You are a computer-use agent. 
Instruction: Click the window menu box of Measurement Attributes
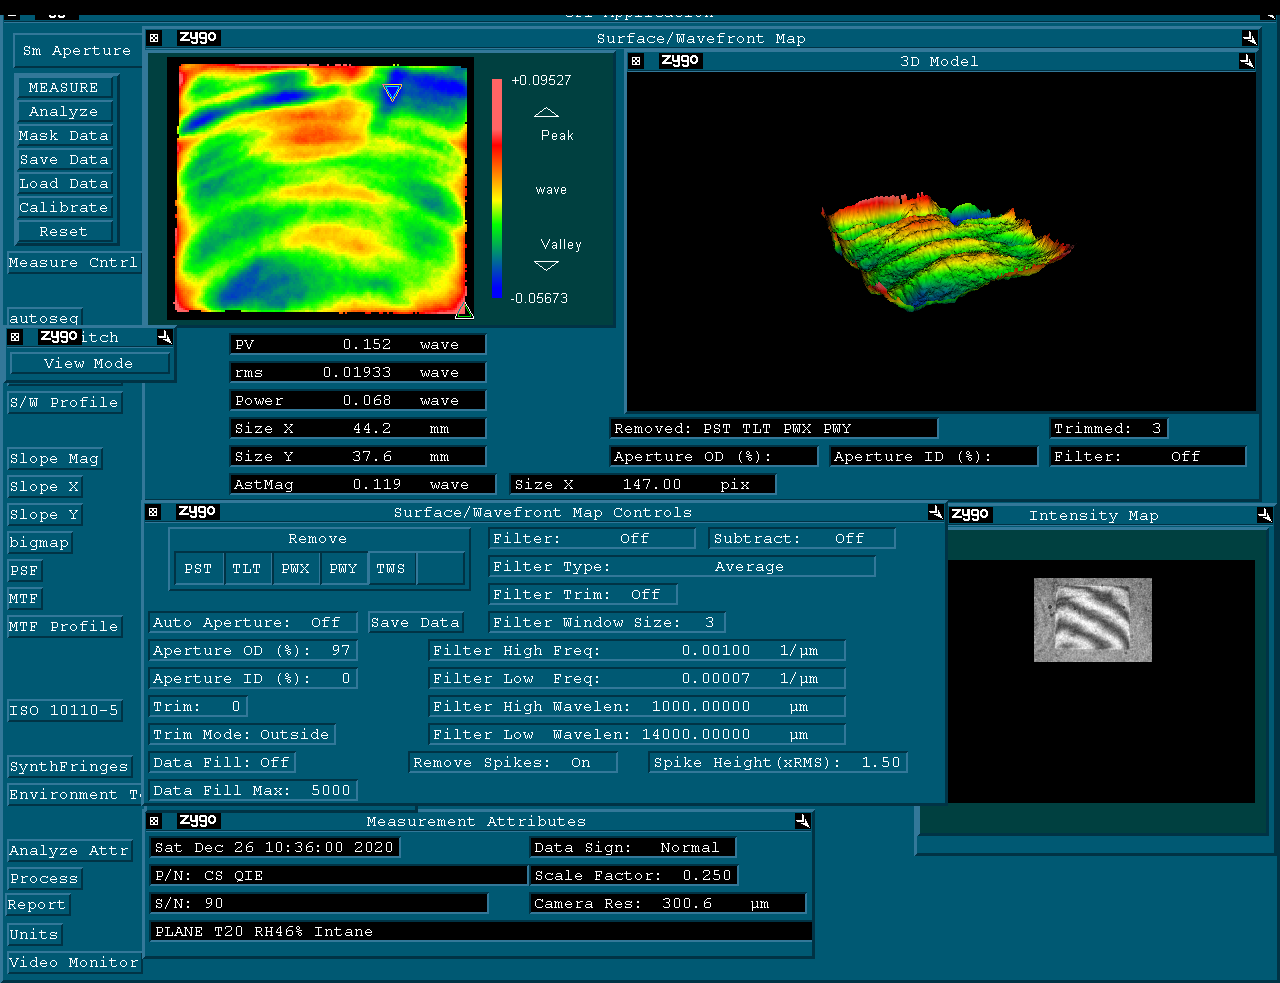coord(154,821)
